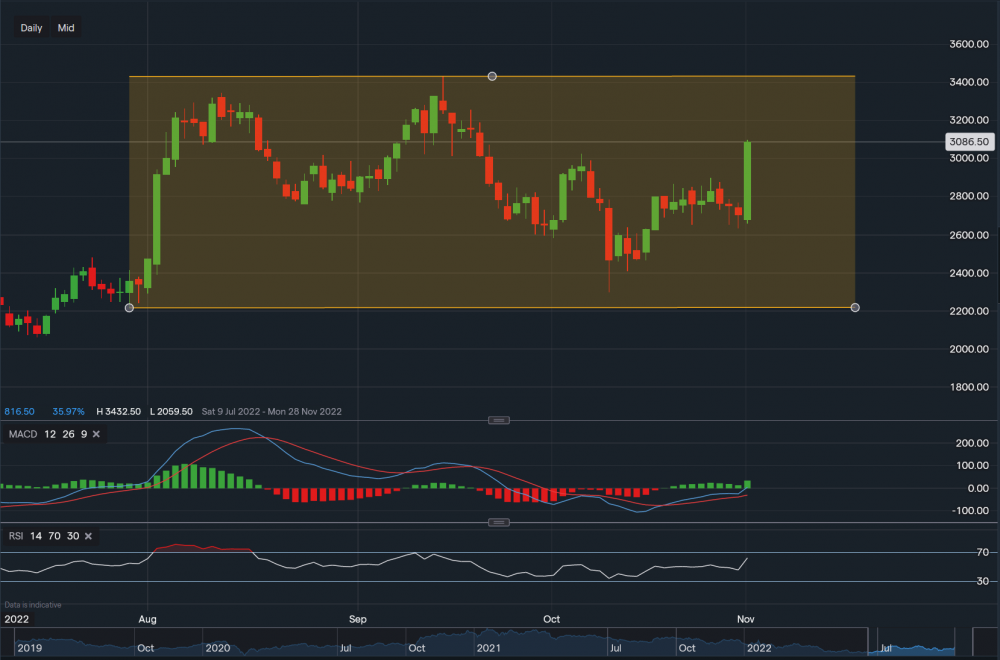Click the resize grip above the RSI pane
This screenshot has height=660, width=1000.
[x=501, y=523]
